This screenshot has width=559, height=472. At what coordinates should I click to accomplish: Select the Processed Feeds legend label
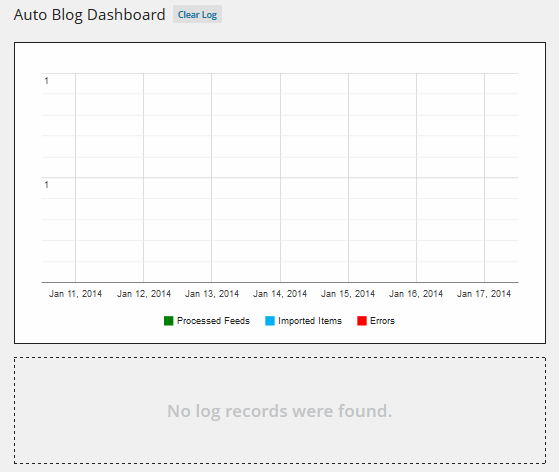click(x=213, y=321)
